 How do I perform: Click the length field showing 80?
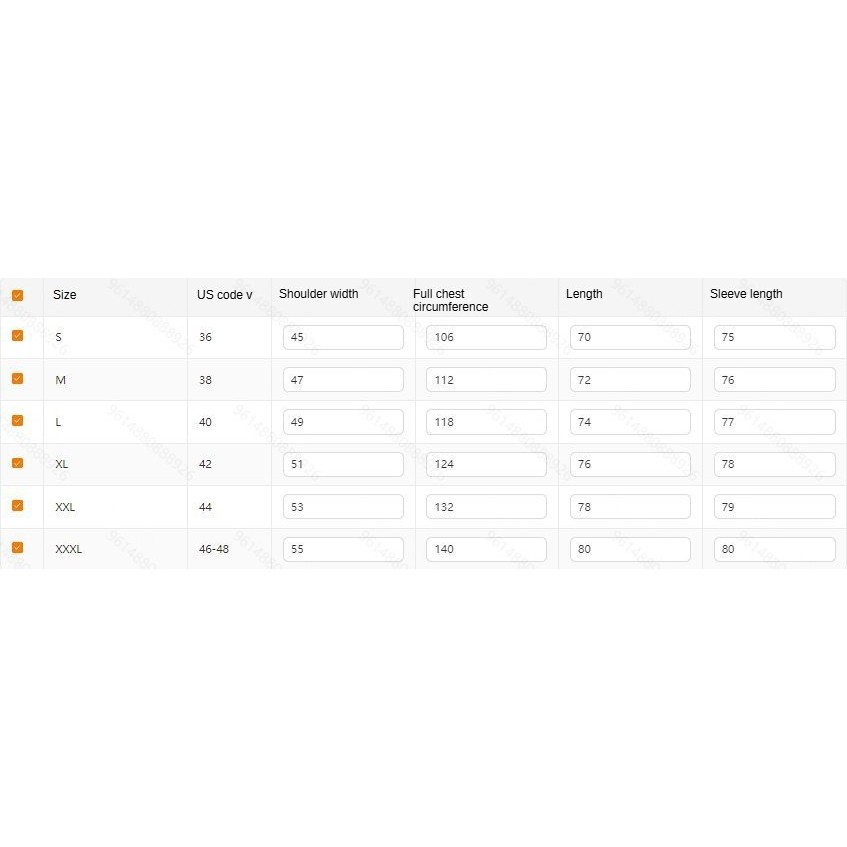(x=630, y=549)
